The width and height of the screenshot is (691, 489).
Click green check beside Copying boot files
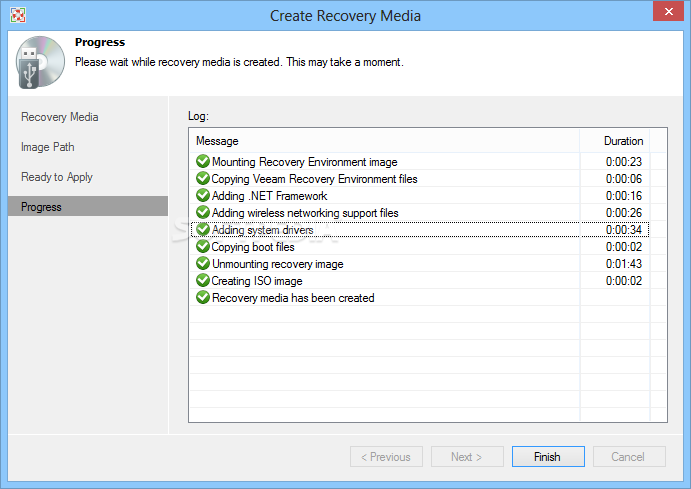(x=203, y=246)
